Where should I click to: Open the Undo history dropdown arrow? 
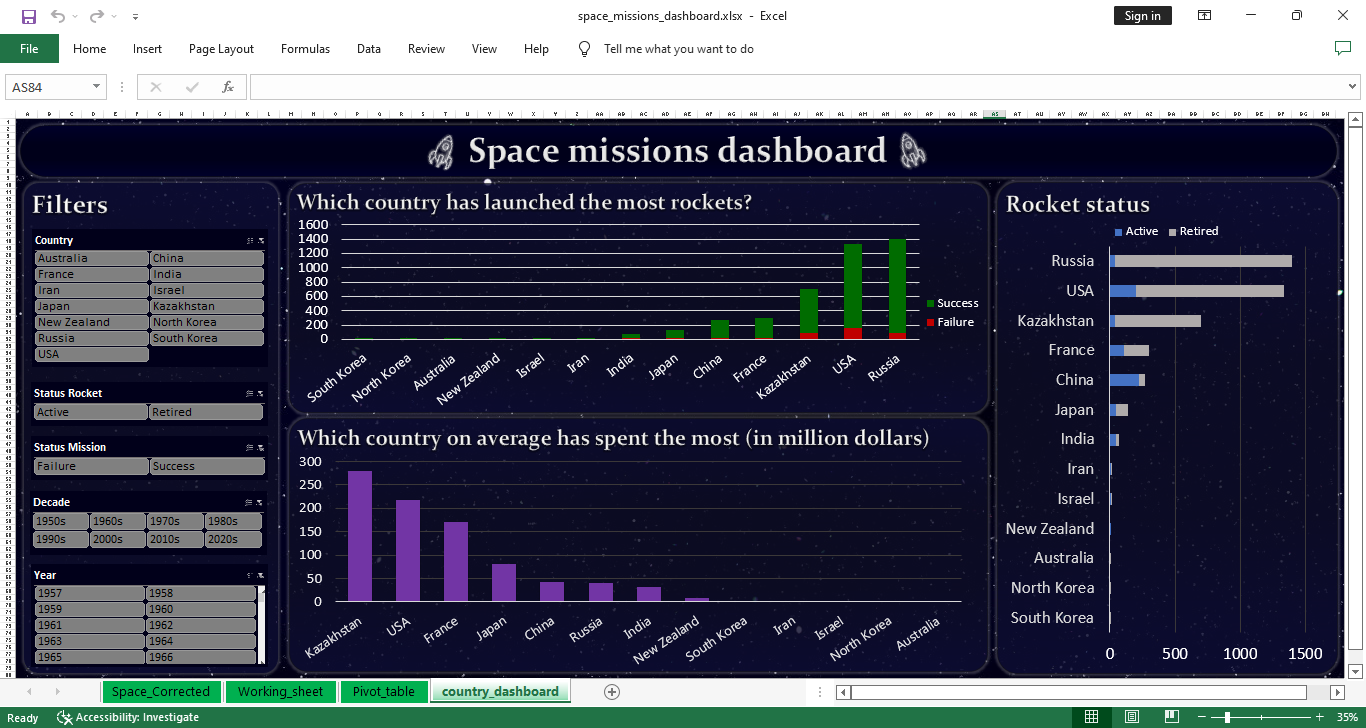[76, 17]
